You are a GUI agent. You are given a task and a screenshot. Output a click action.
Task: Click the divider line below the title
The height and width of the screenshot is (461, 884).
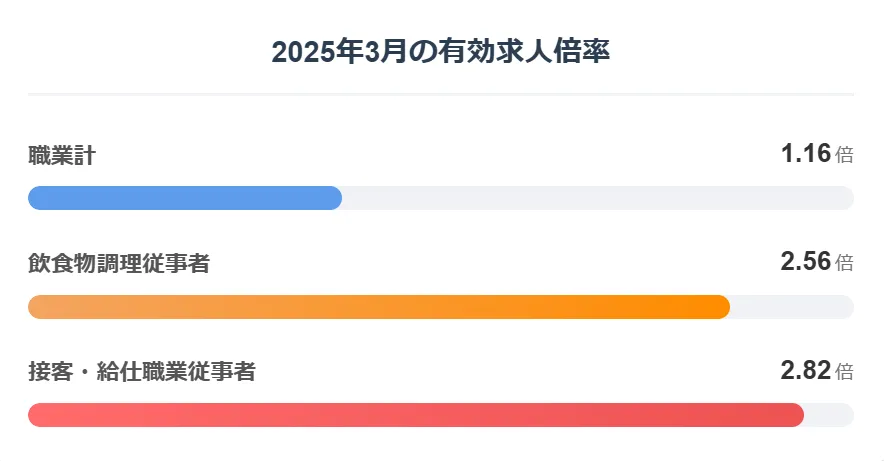pos(441,94)
